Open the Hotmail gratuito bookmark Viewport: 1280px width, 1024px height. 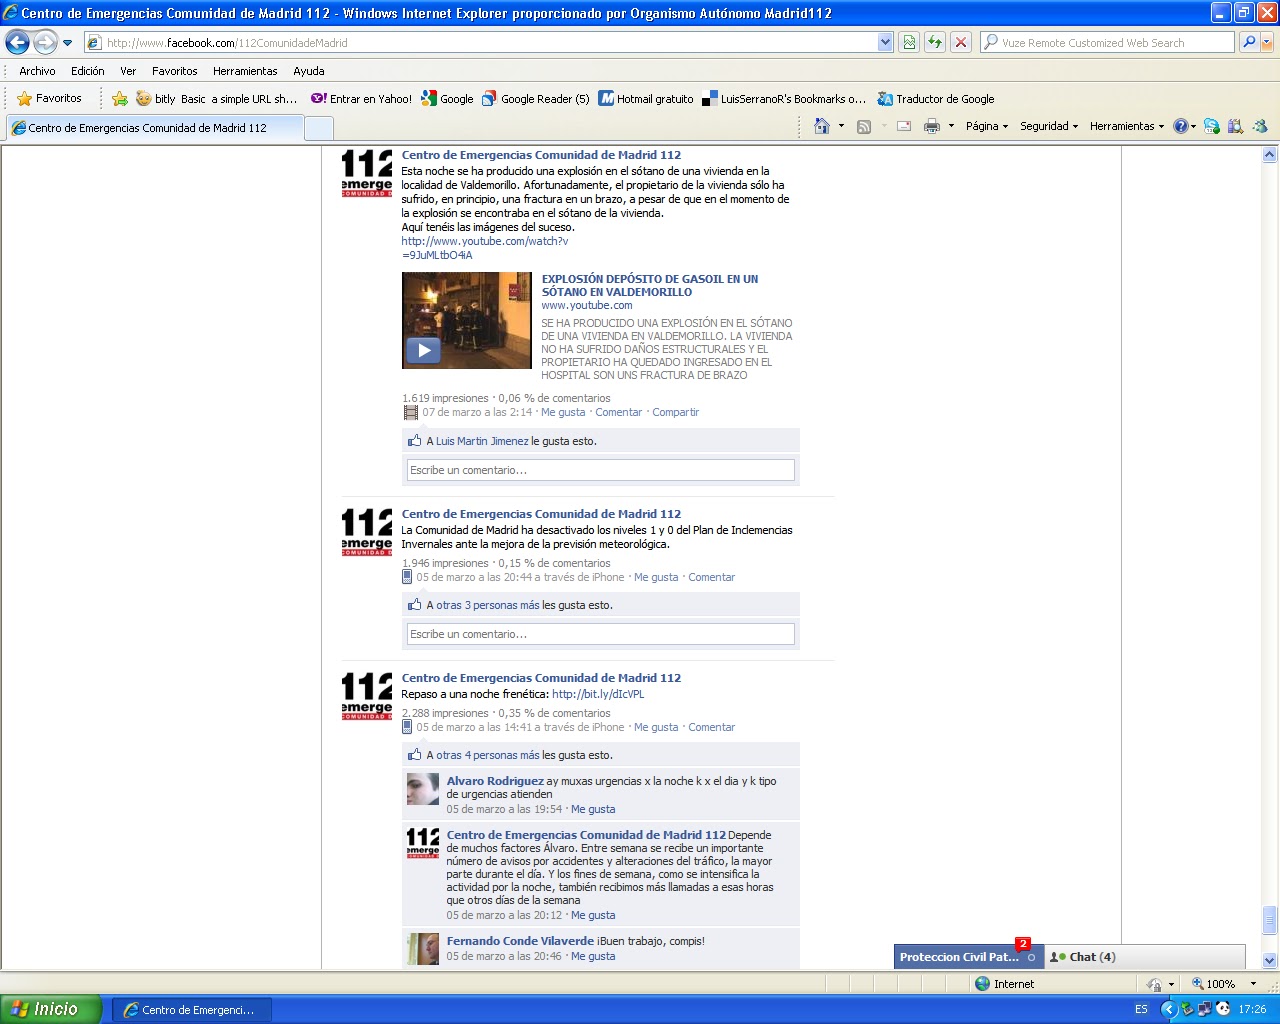coord(646,99)
